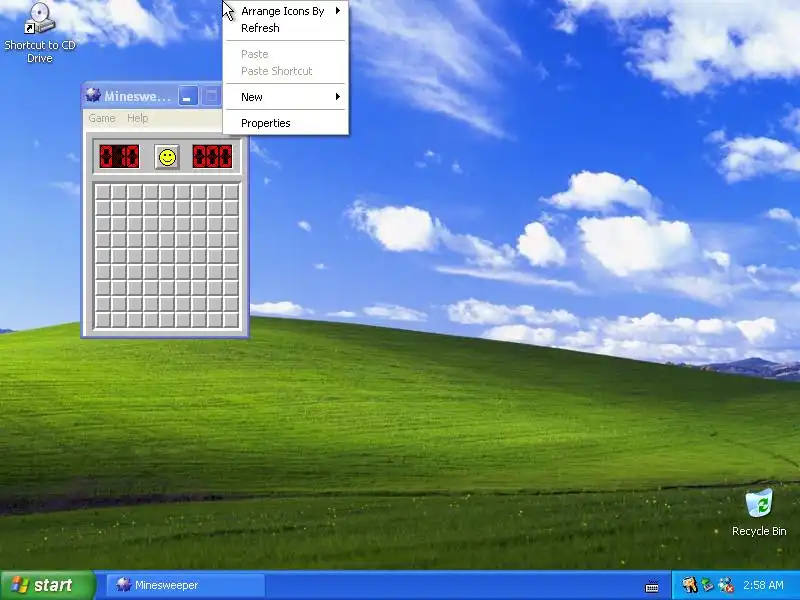Click the grayed-out Paste menu entry
Image resolution: width=800 pixels, height=600 pixels.
click(x=286, y=54)
